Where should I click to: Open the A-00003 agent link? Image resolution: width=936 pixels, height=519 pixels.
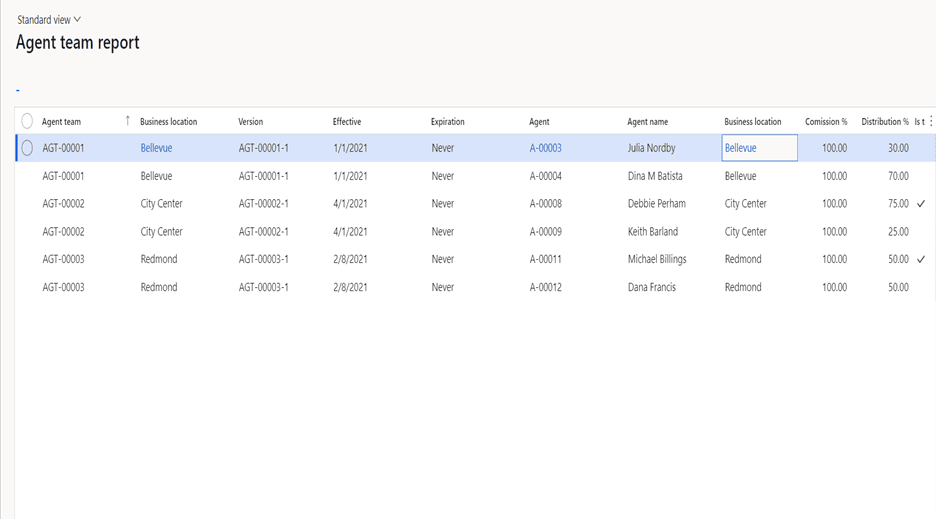coord(546,148)
